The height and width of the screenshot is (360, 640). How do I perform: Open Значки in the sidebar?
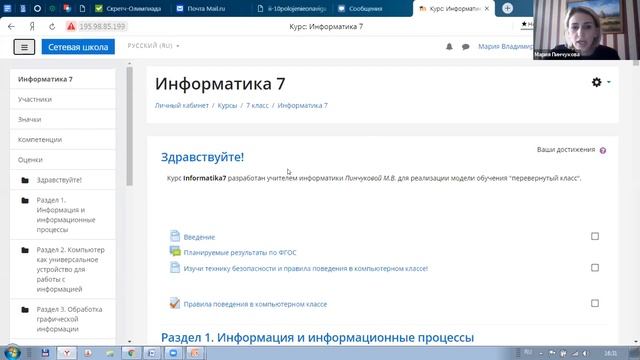tap(63, 119)
